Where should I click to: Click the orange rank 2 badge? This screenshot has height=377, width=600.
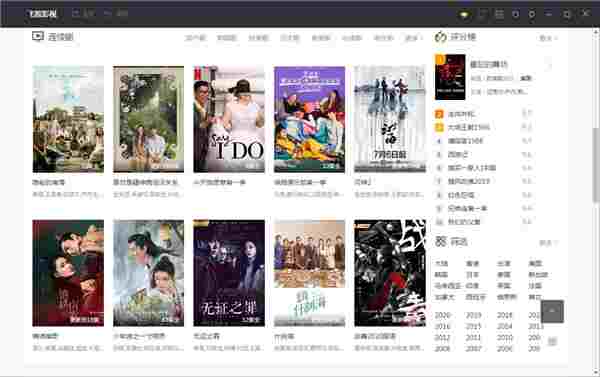click(x=439, y=114)
